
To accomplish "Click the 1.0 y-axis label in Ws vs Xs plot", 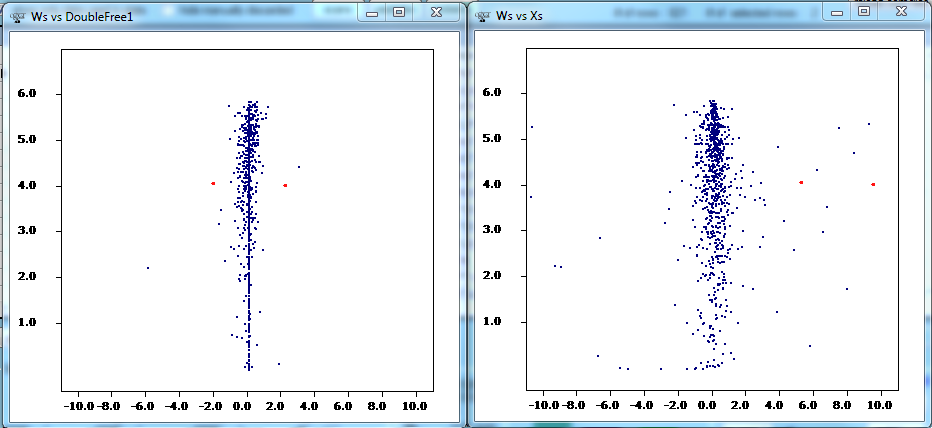I will click(x=490, y=322).
